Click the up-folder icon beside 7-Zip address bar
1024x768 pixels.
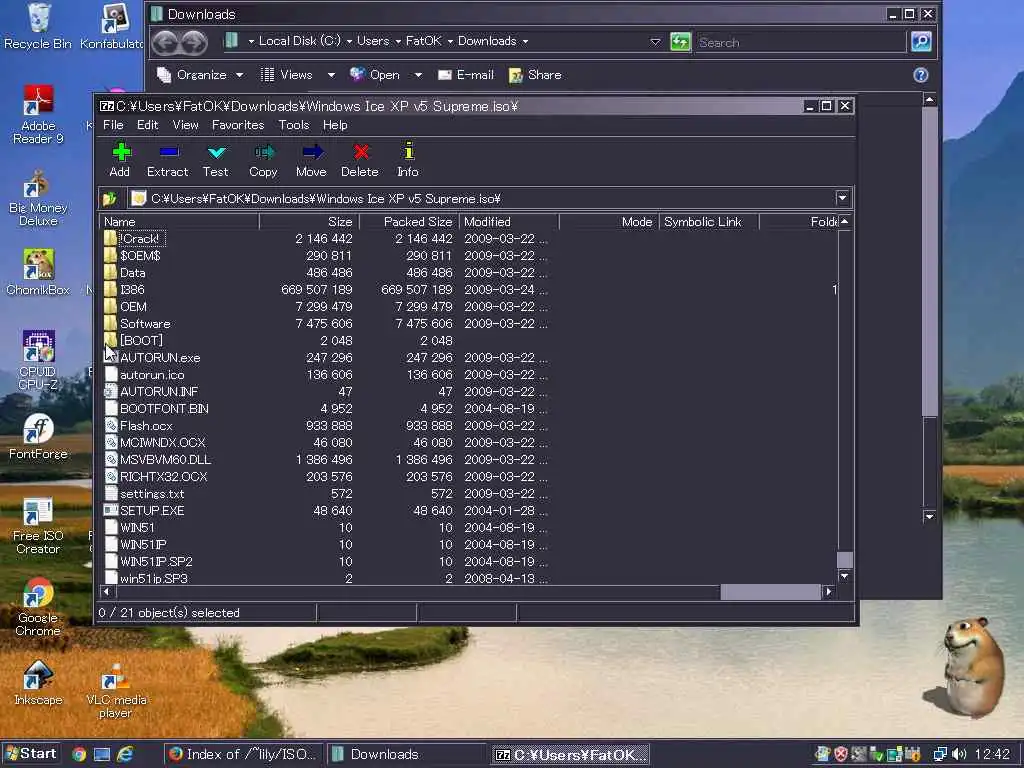pyautogui.click(x=110, y=198)
